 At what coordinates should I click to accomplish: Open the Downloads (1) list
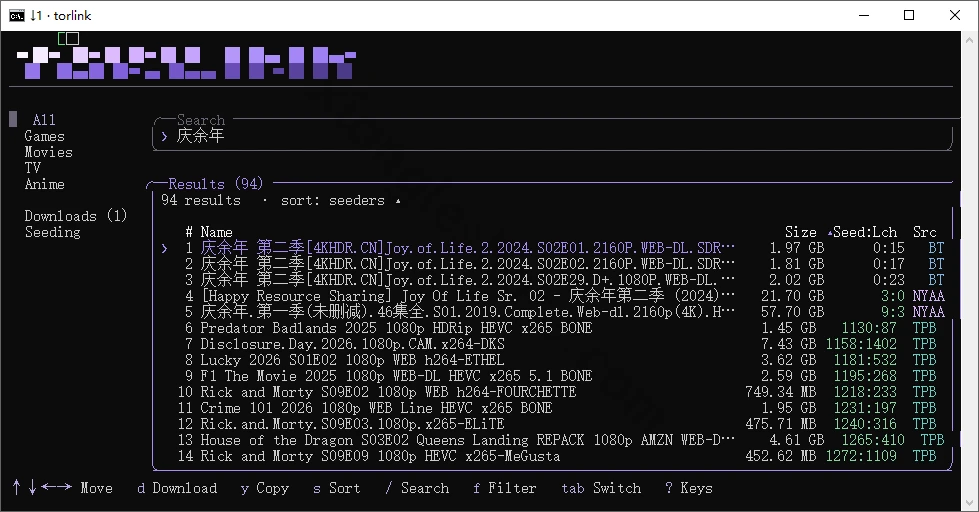click(76, 215)
